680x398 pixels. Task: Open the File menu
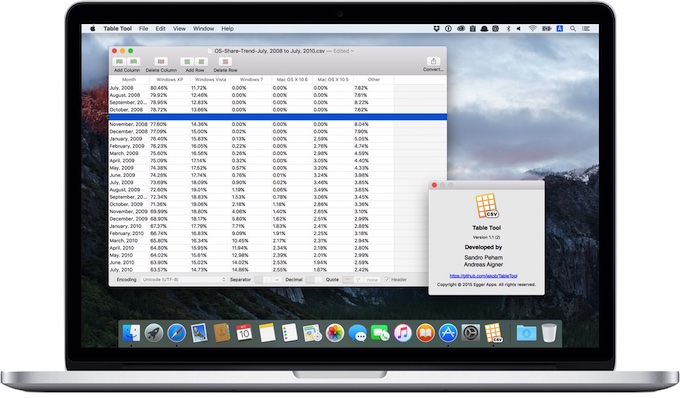[x=144, y=29]
